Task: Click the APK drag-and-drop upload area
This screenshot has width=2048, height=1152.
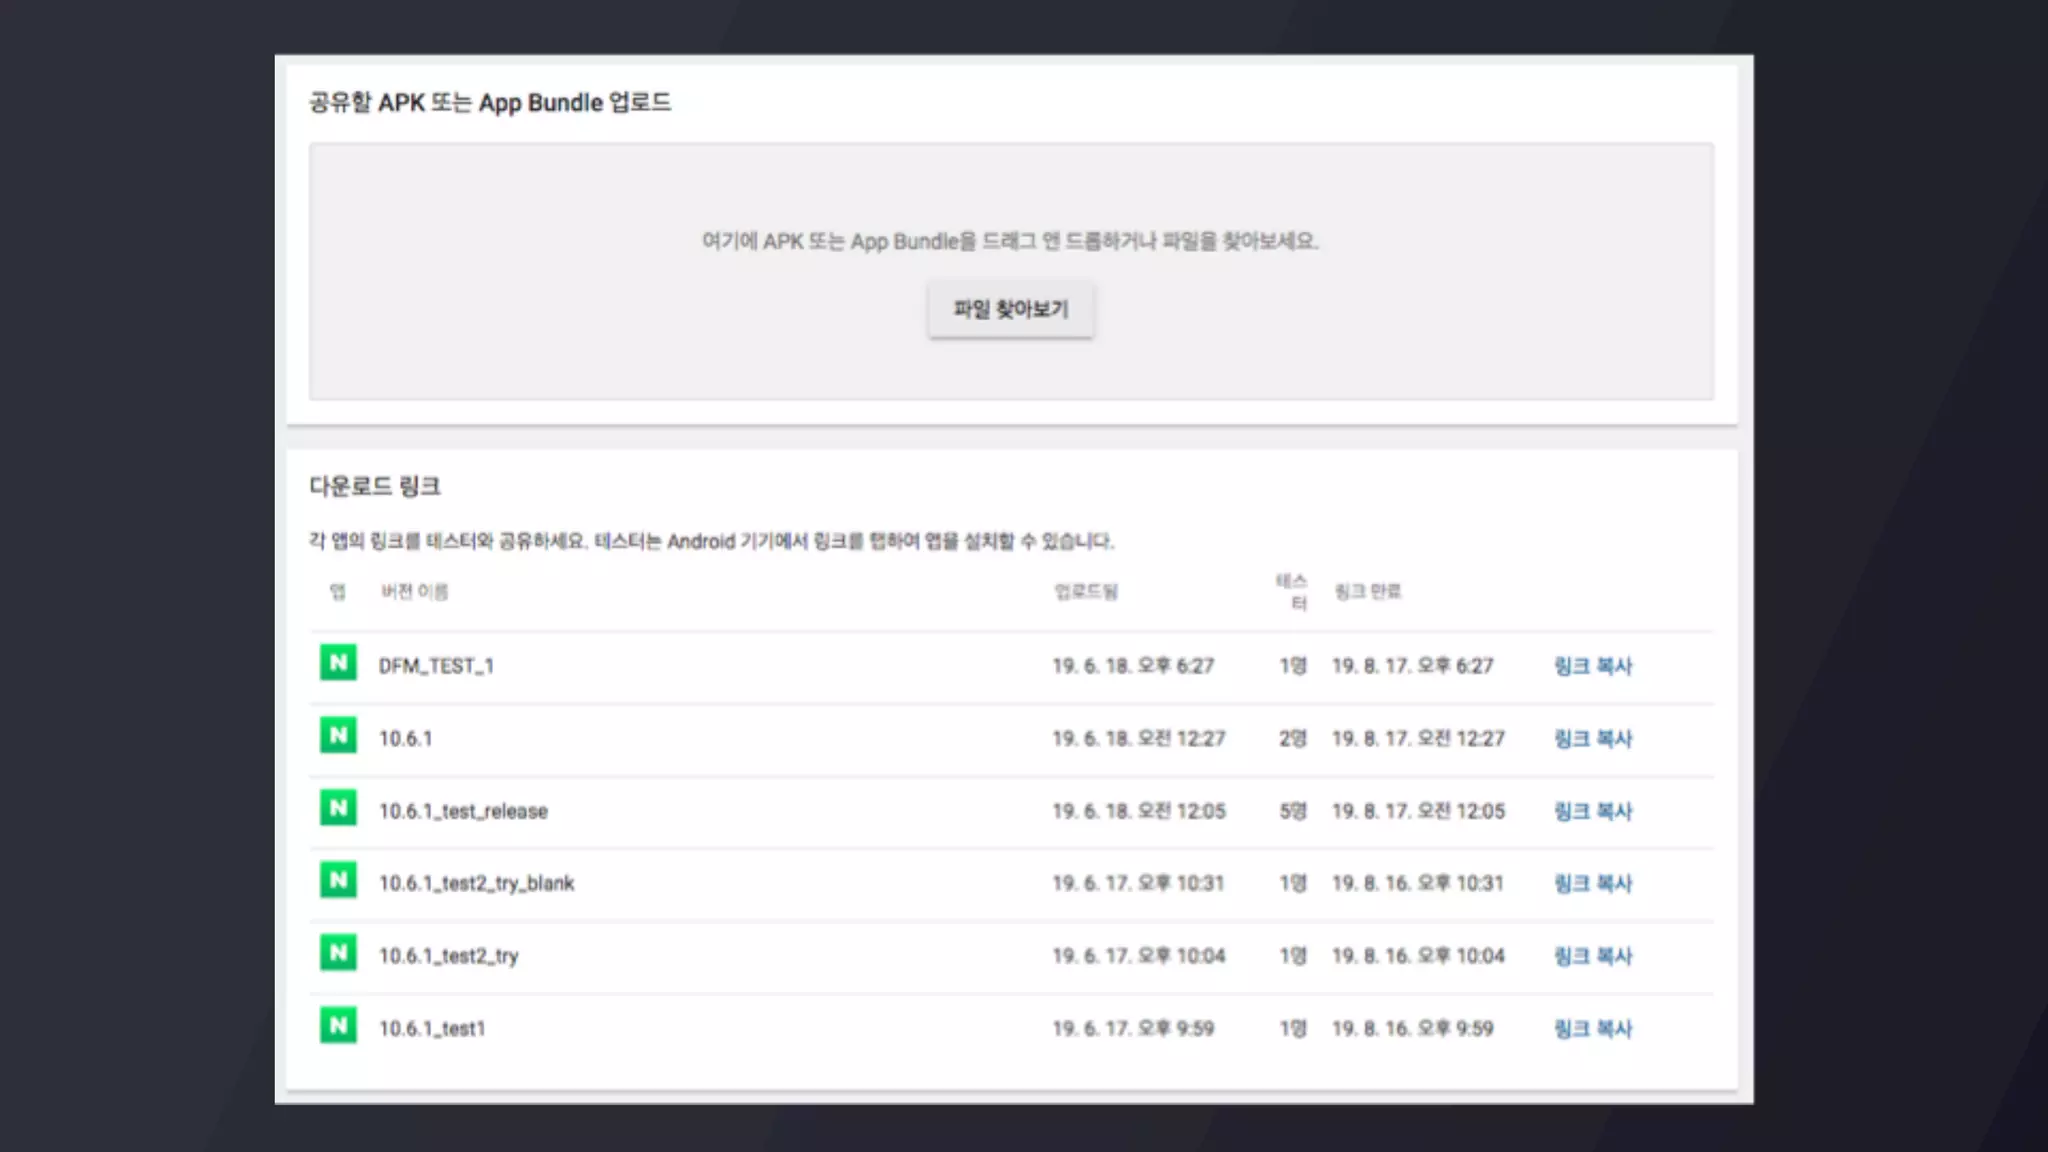Action: coord(1010,200)
